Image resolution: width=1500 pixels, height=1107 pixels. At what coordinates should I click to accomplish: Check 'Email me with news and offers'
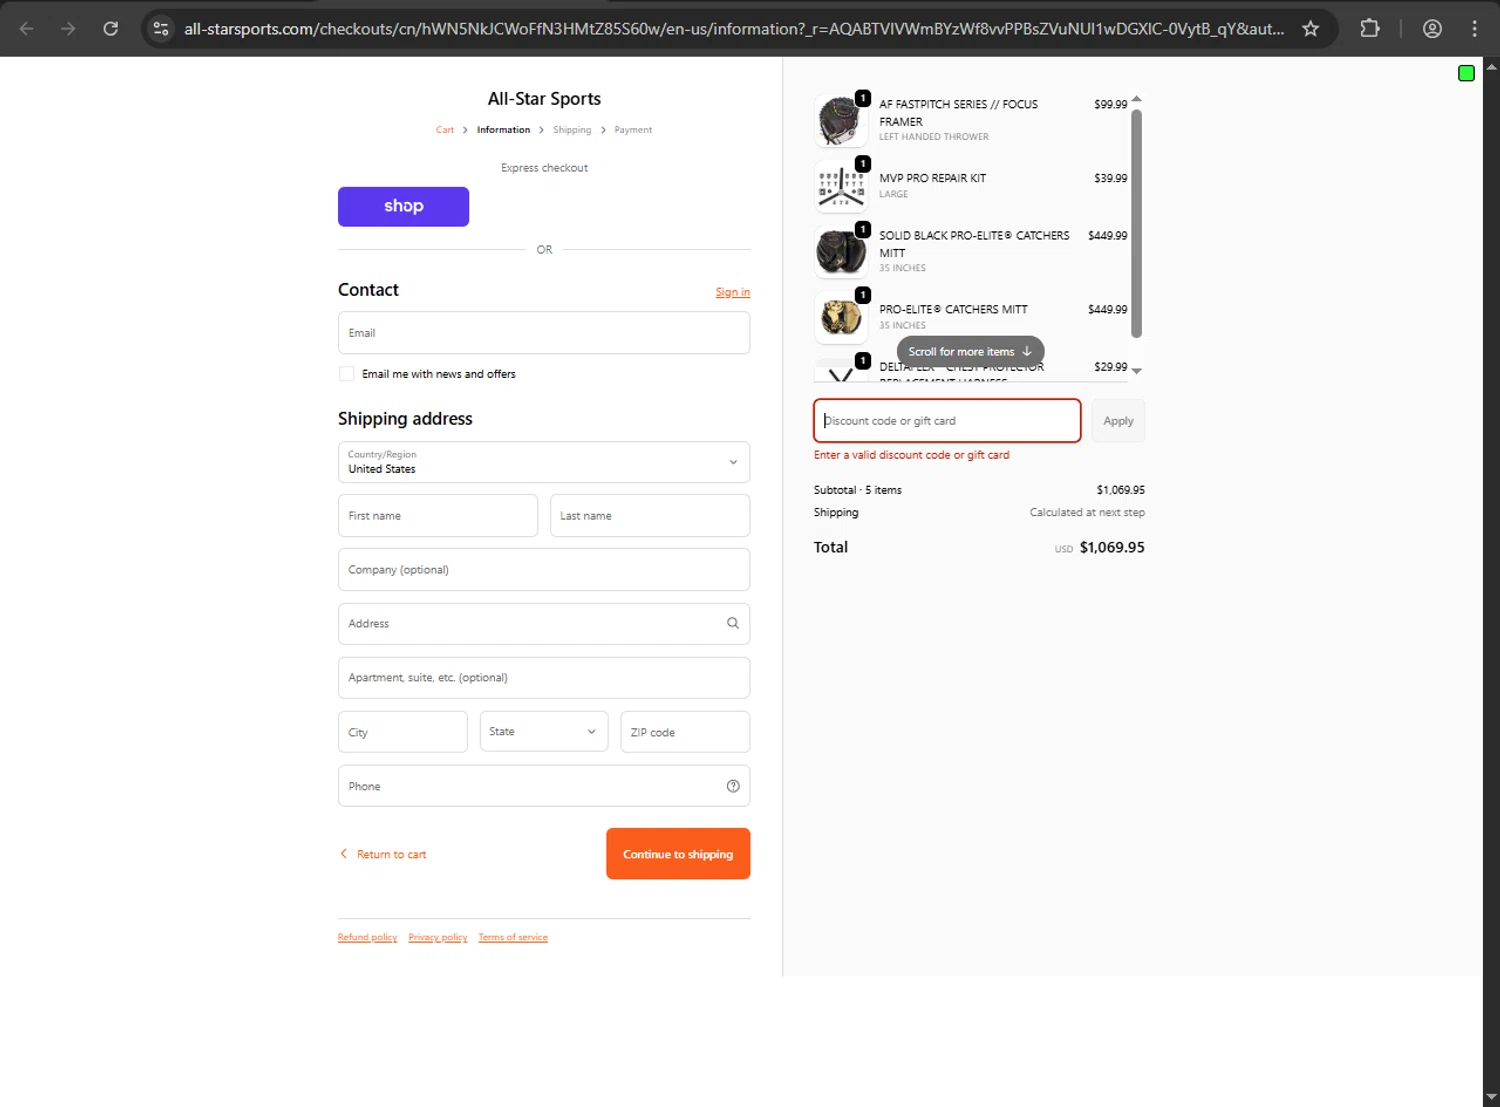346,374
